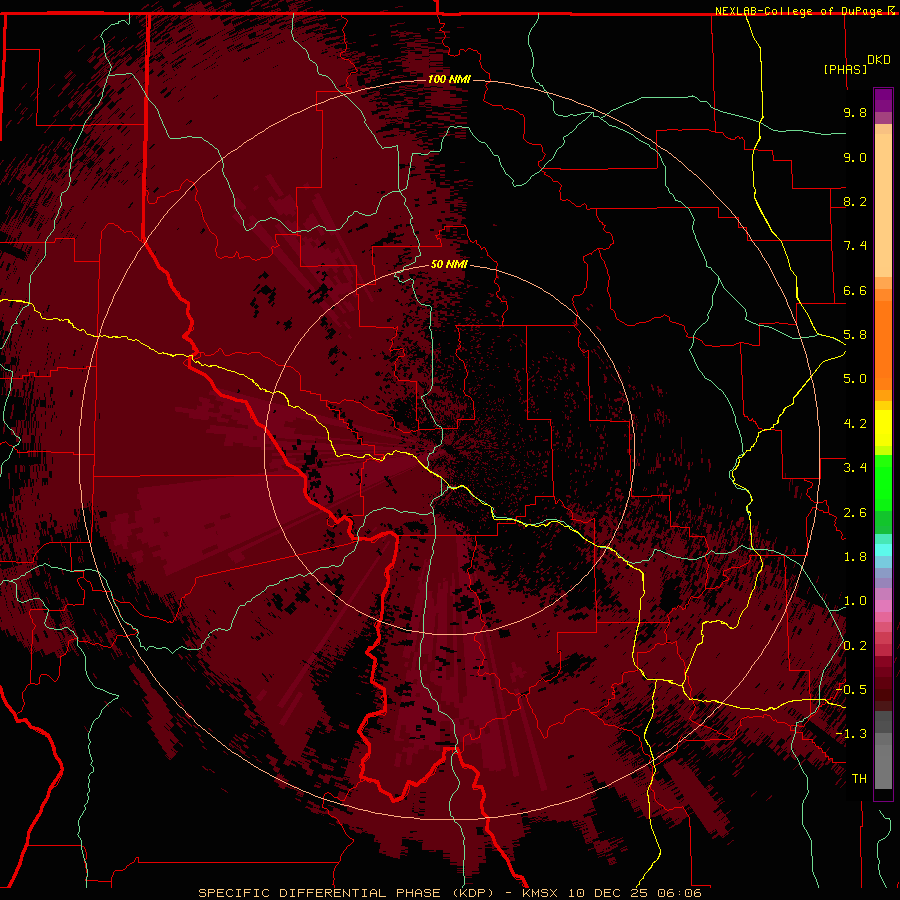Click the 5.0 value on the colorbar scale
This screenshot has width=900, height=900.
point(855,379)
